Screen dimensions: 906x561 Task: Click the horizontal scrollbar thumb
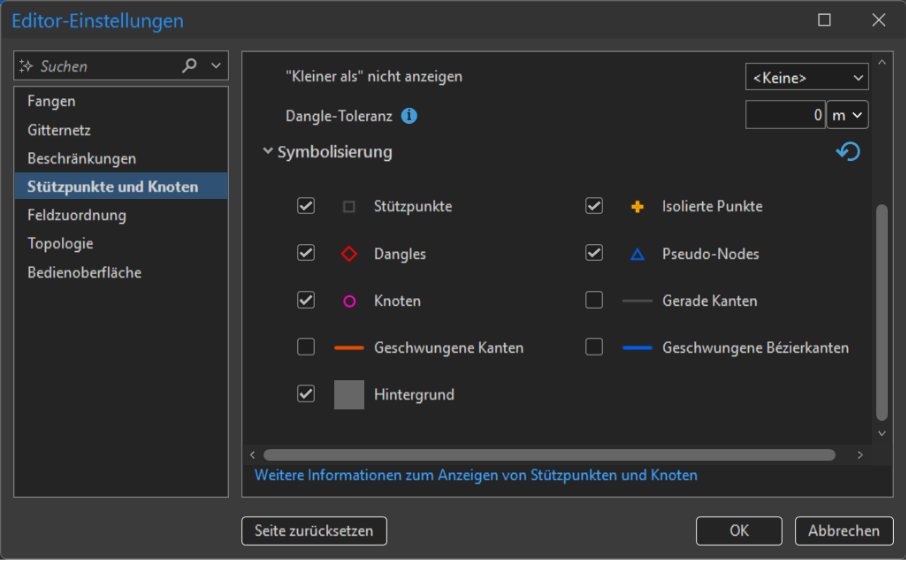(x=549, y=455)
